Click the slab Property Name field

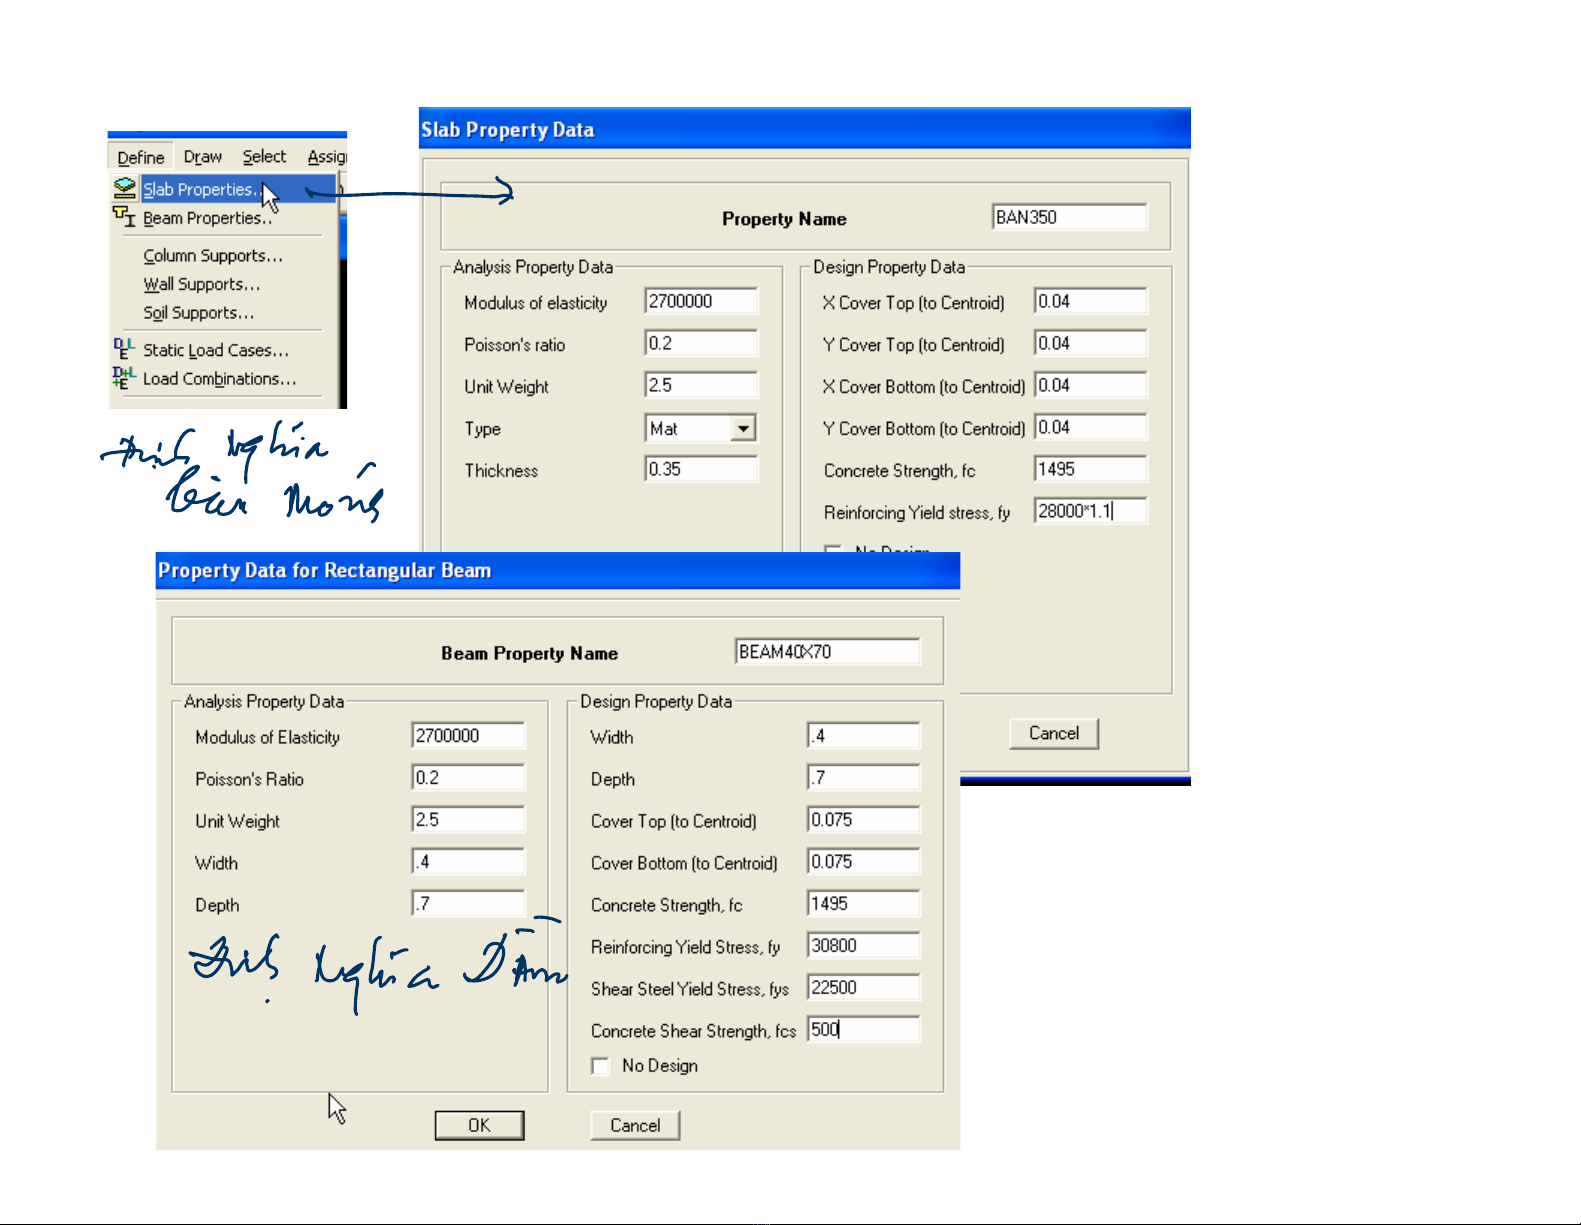pyautogui.click(x=1068, y=218)
